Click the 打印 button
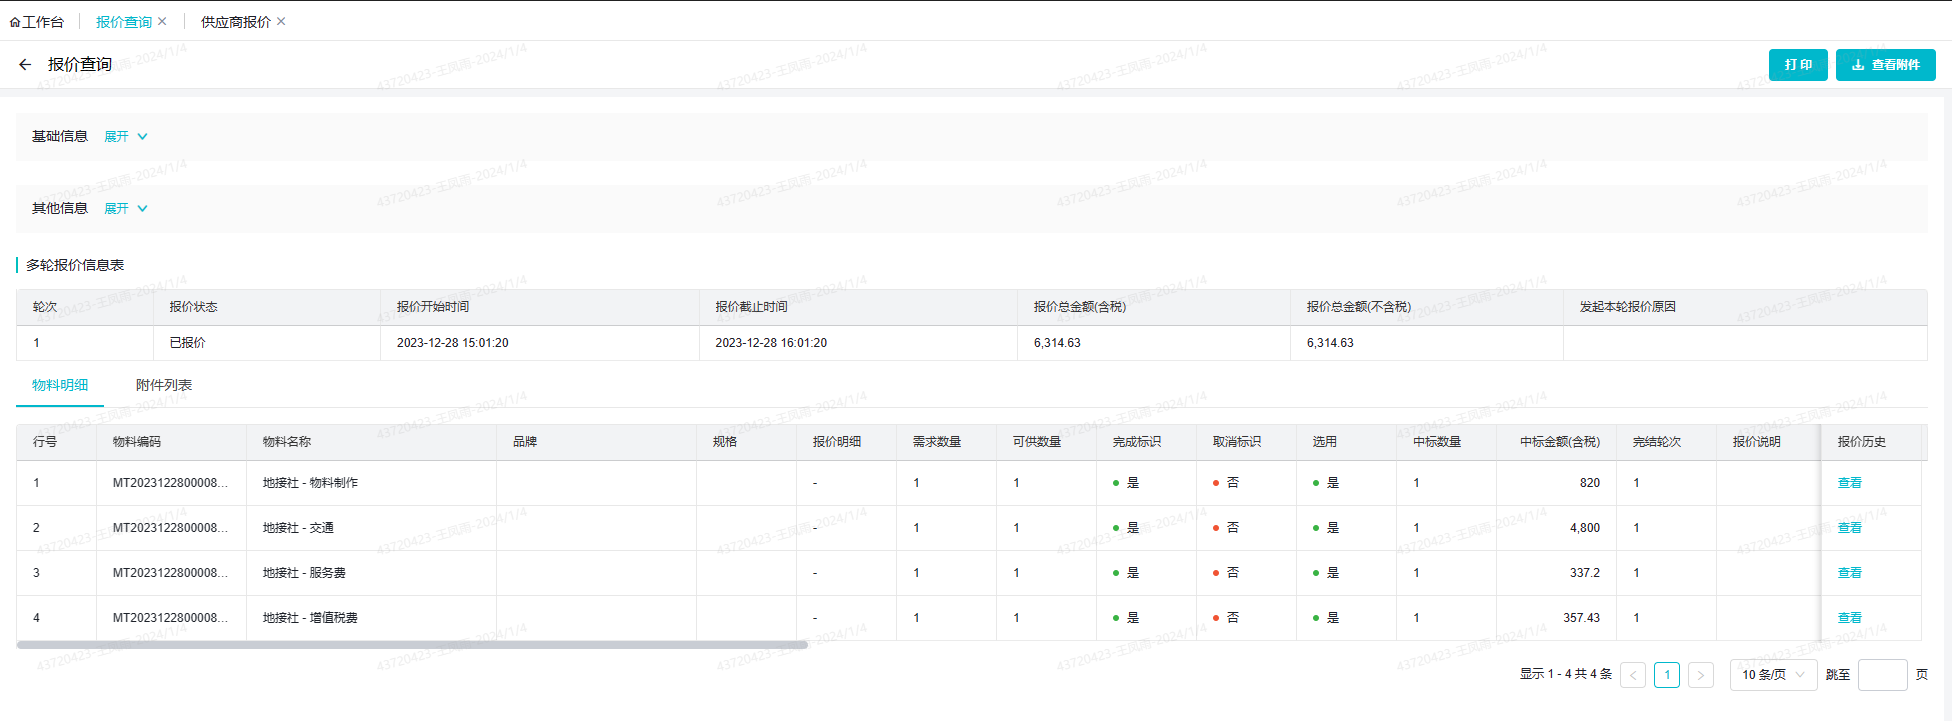Screen dimensions: 1952x721 [1797, 65]
